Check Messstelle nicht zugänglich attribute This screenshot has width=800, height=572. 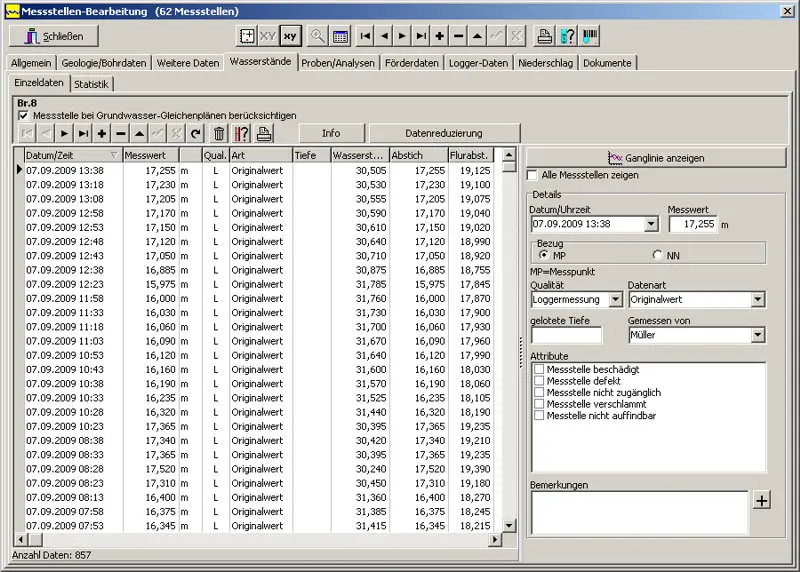[x=539, y=392]
